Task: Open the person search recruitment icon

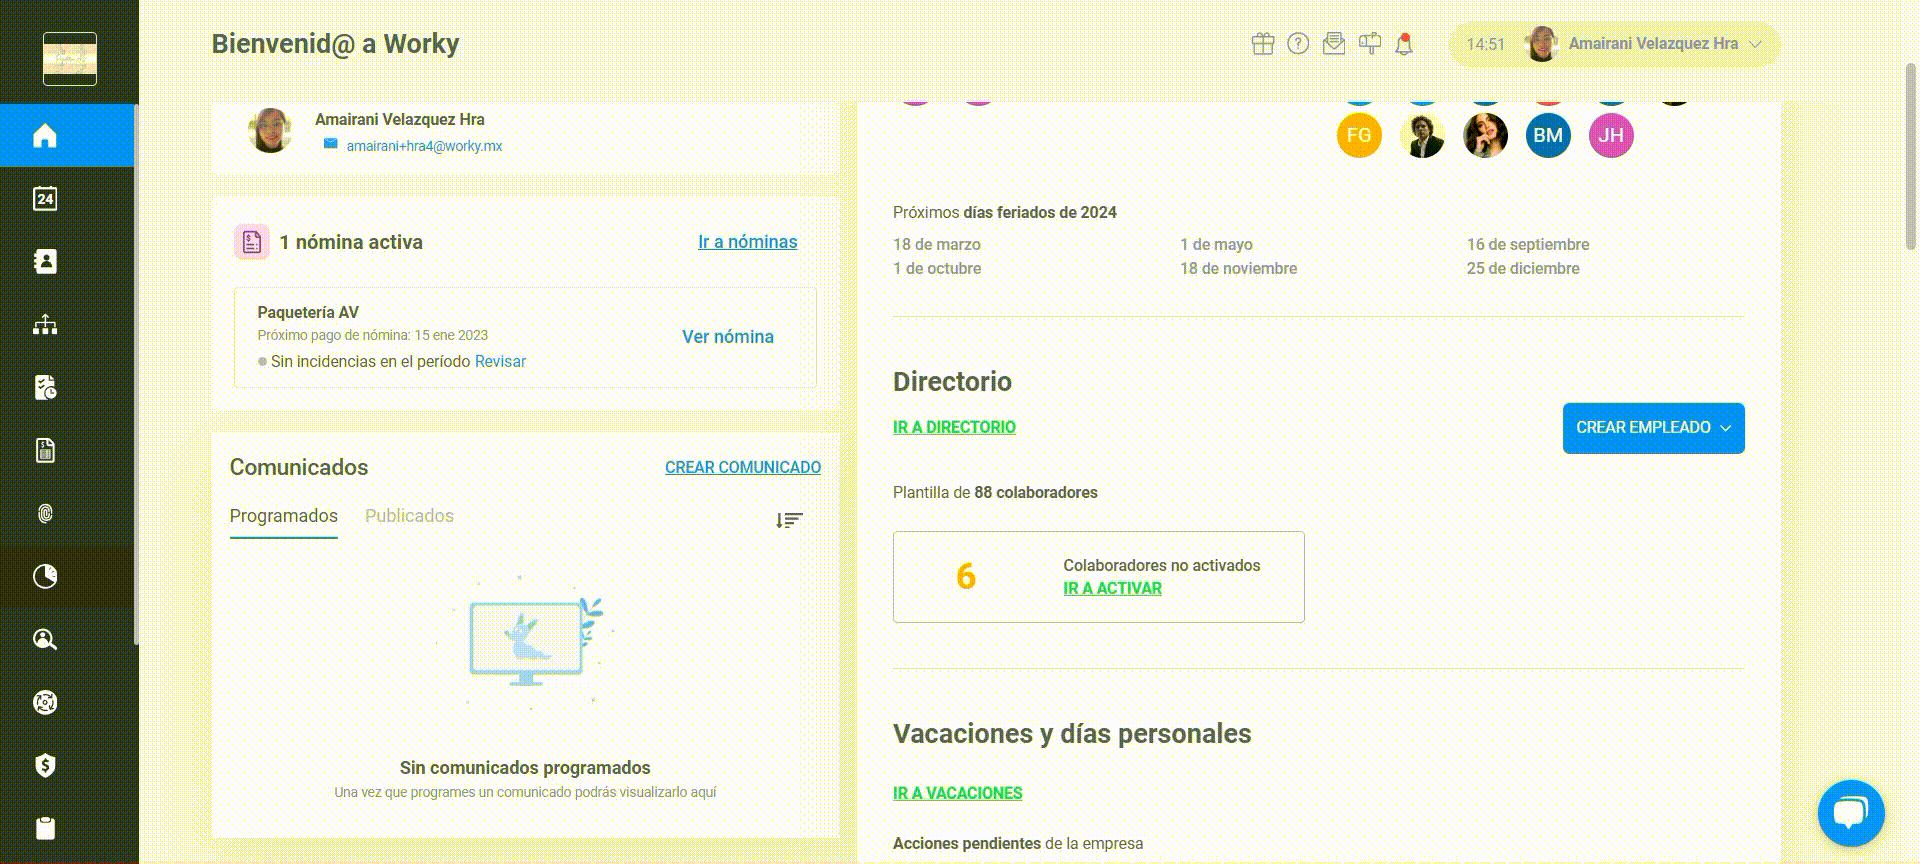Action: (45, 639)
